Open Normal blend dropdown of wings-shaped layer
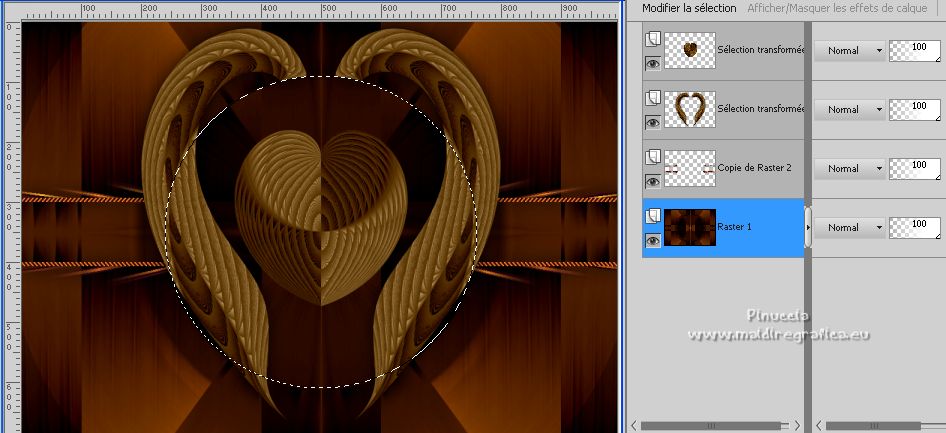This screenshot has height=433, width=946. point(849,109)
